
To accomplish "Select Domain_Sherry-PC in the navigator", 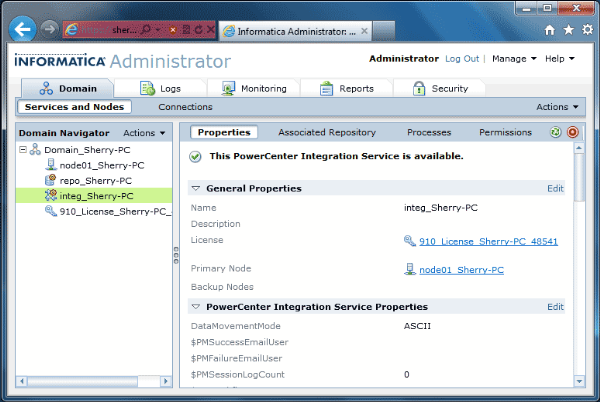I will click(x=87, y=150).
